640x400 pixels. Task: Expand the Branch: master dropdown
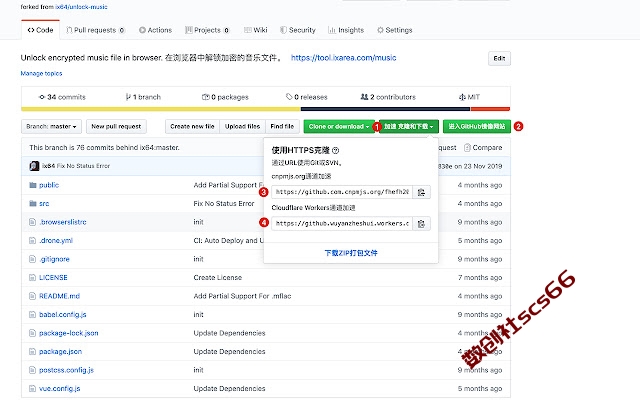[x=51, y=127]
